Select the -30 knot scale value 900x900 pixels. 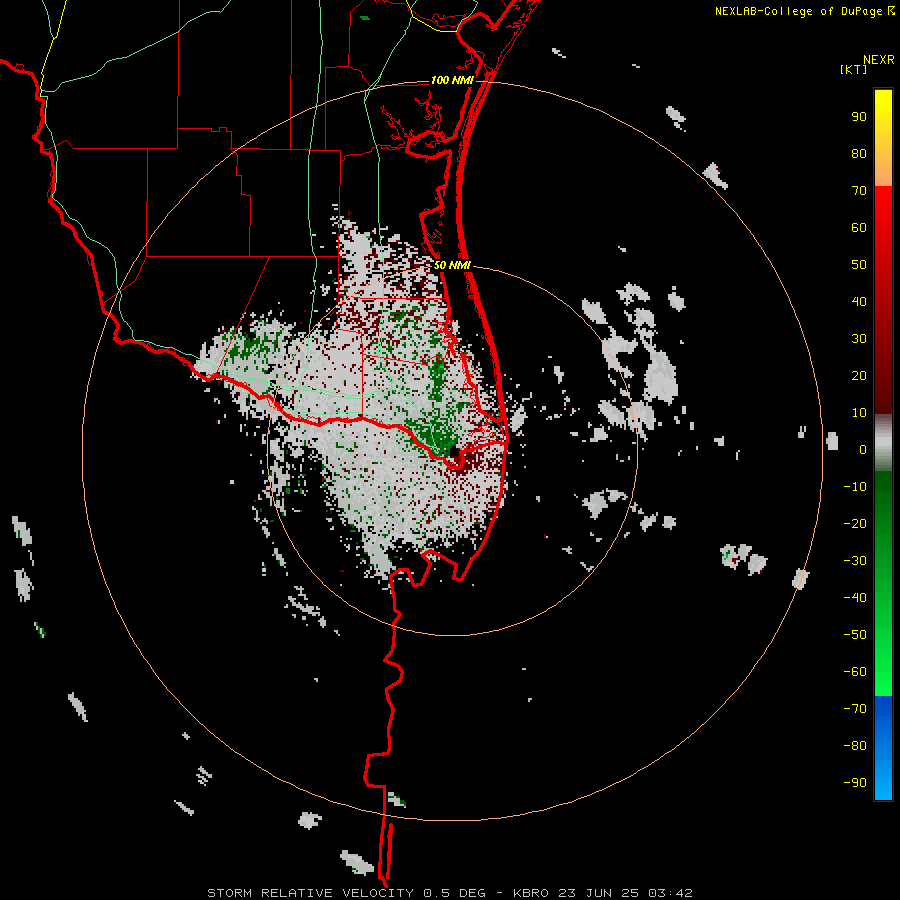click(x=855, y=561)
